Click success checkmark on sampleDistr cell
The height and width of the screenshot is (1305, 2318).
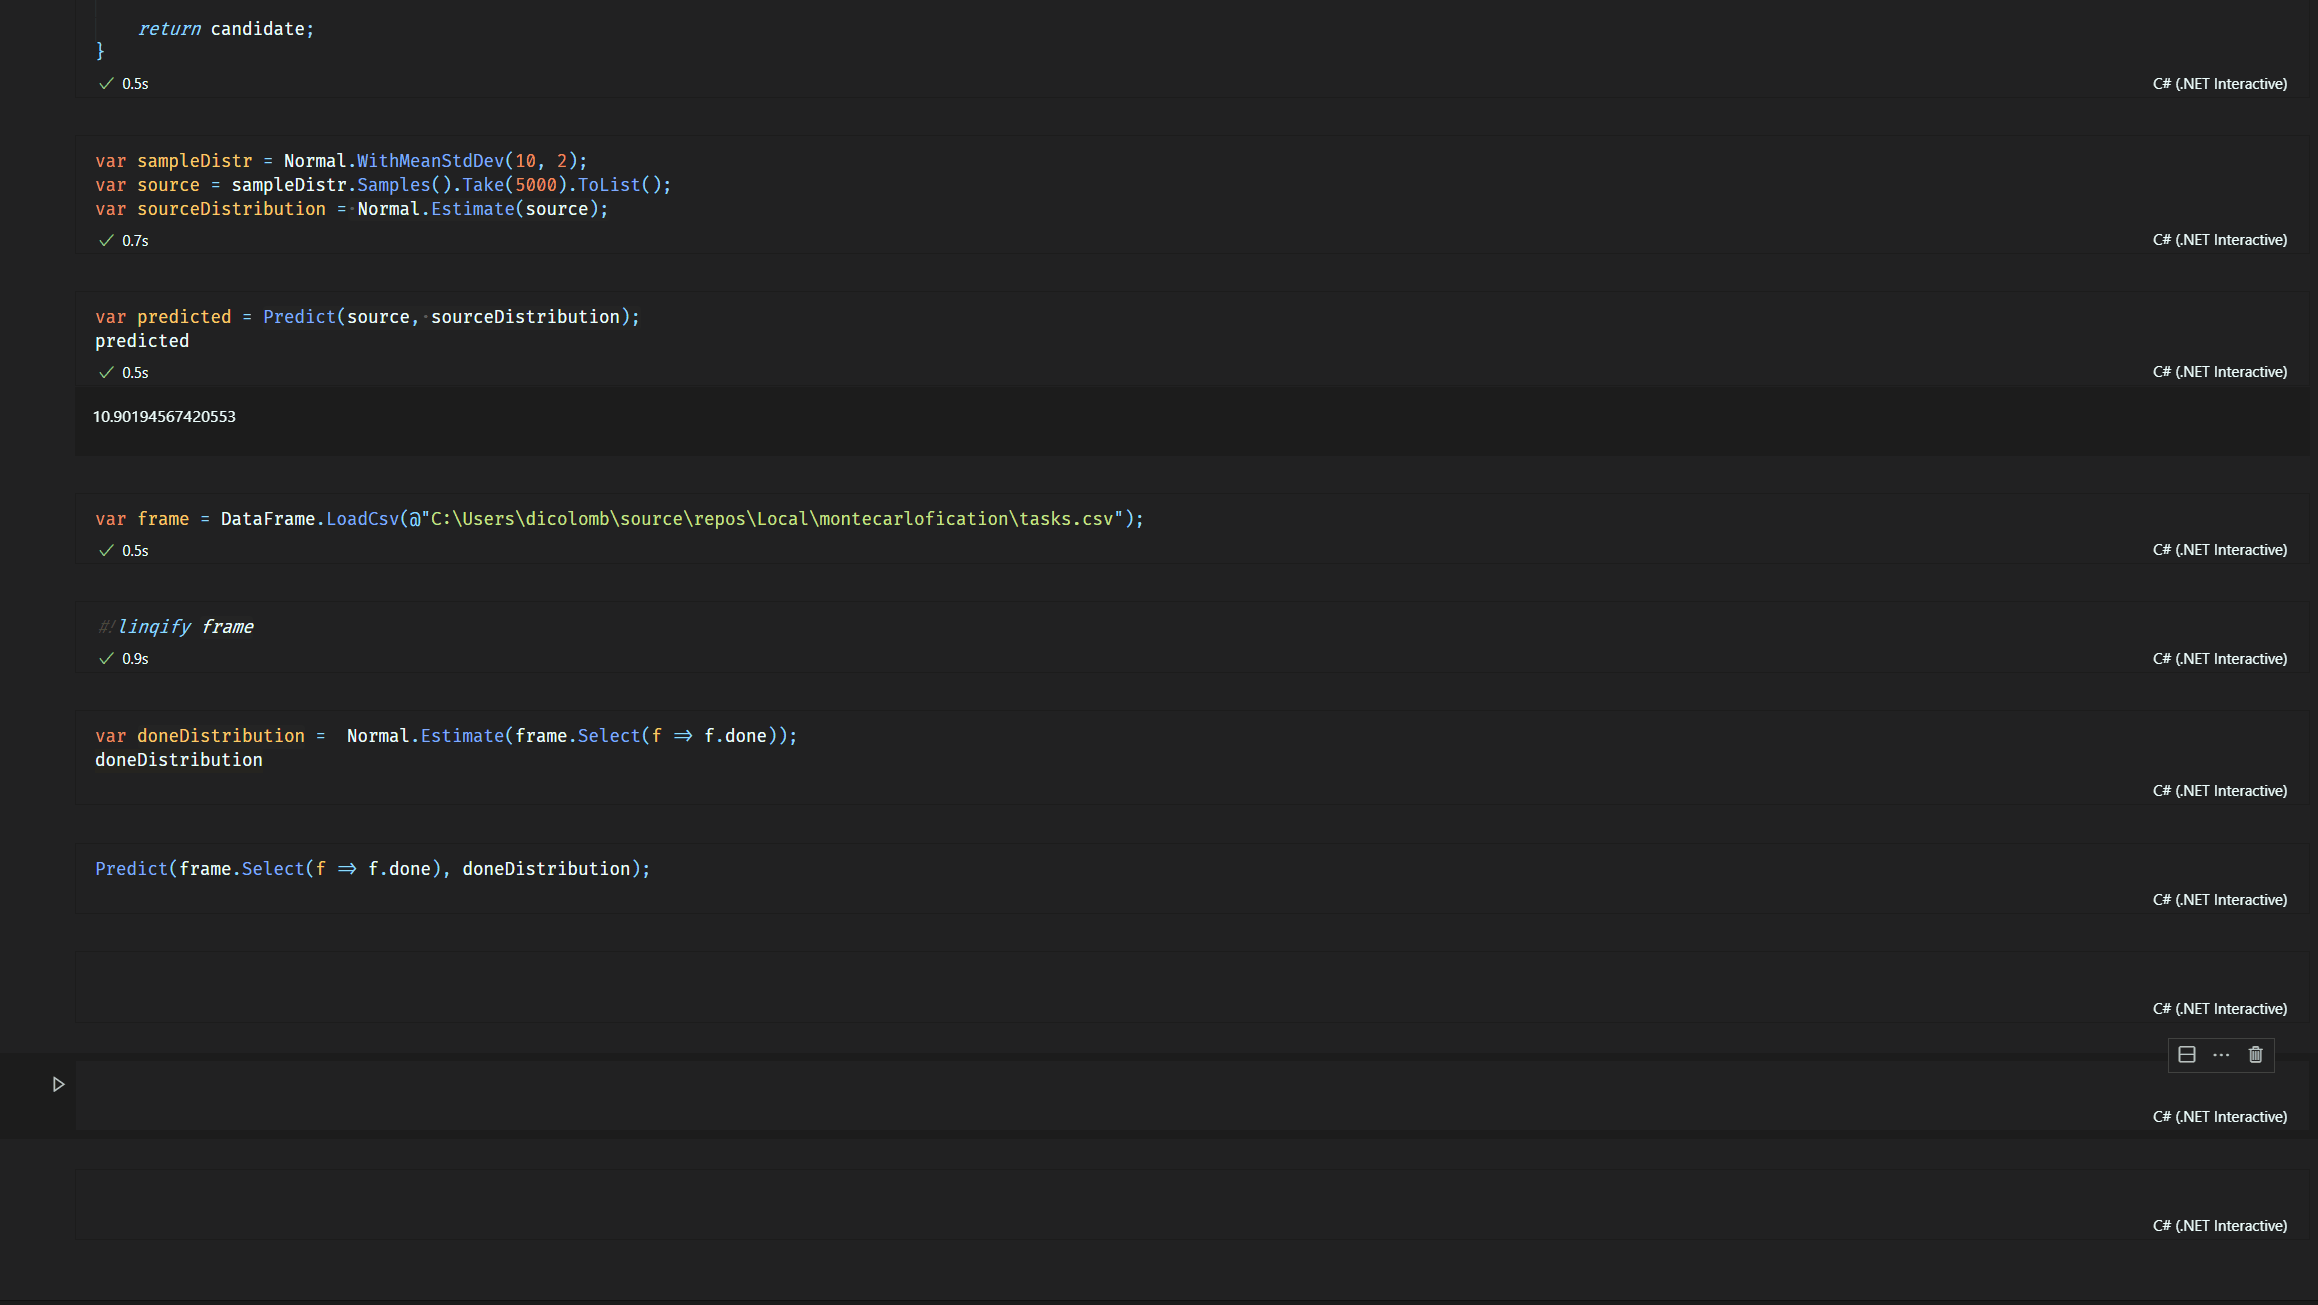[x=106, y=240]
